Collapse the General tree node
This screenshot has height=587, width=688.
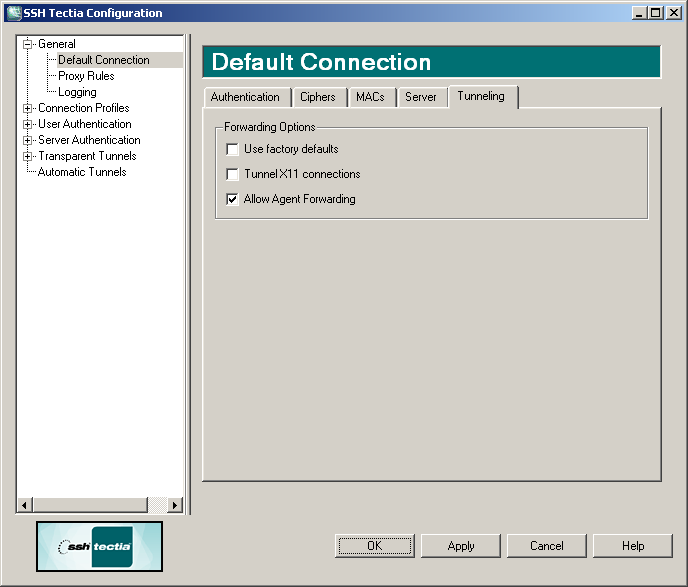tap(28, 44)
